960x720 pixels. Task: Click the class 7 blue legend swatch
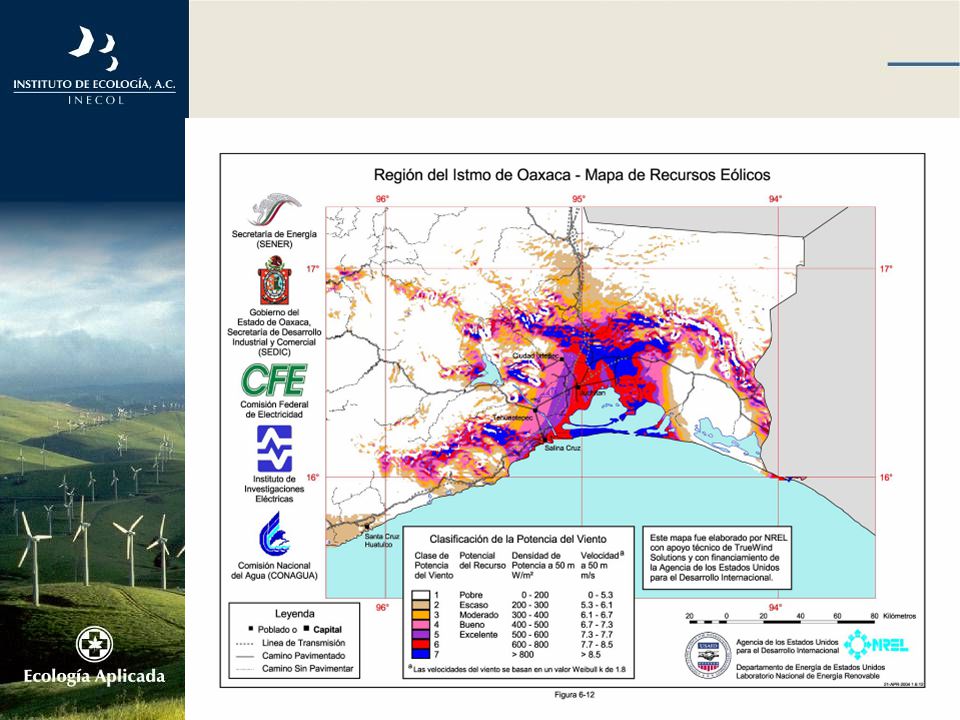(x=421, y=654)
